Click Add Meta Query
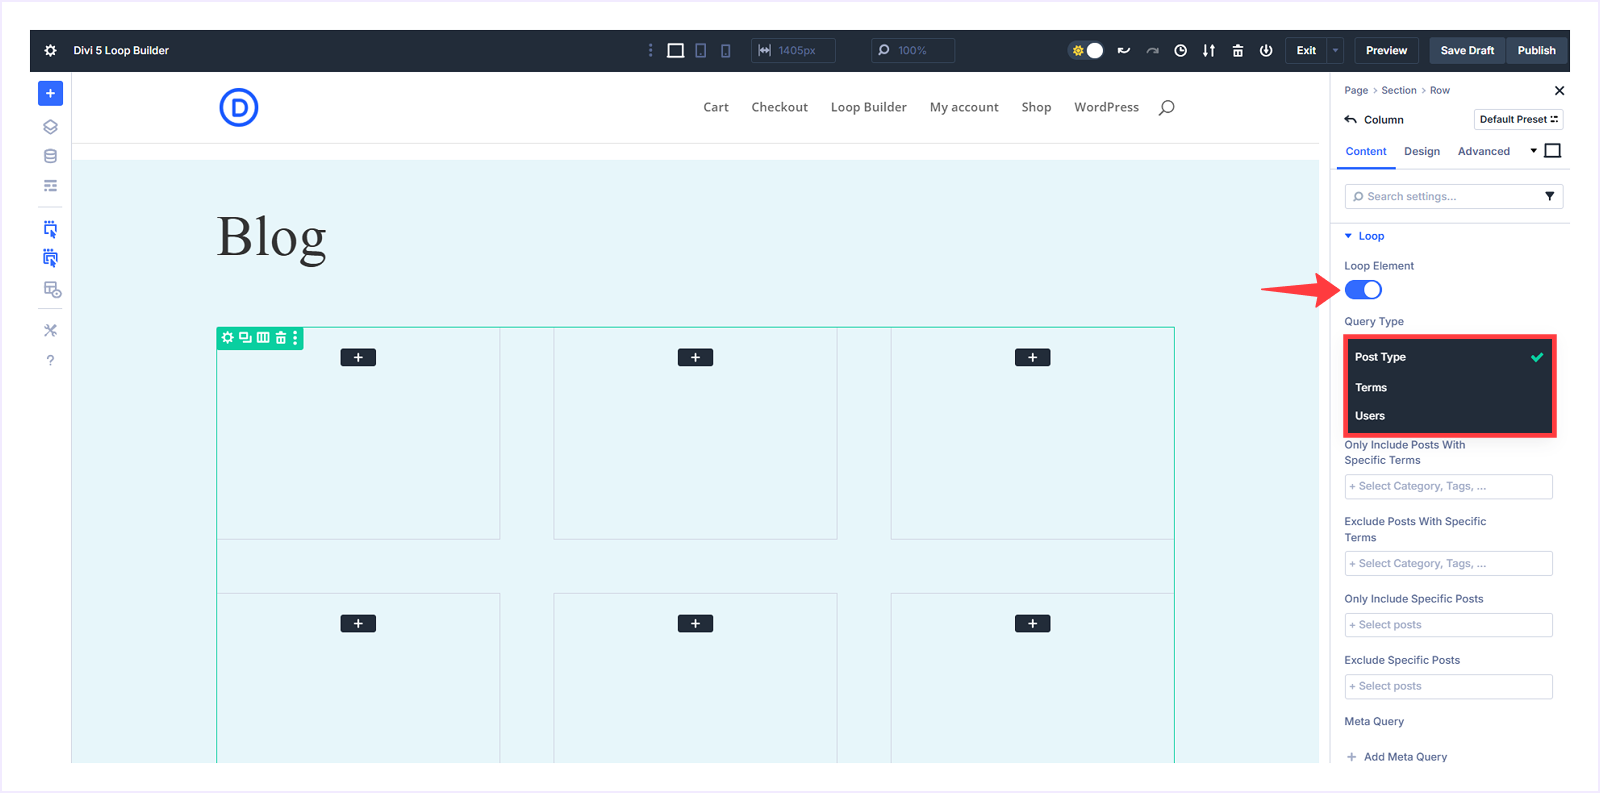The width and height of the screenshot is (1600, 793). pyautogui.click(x=1397, y=757)
